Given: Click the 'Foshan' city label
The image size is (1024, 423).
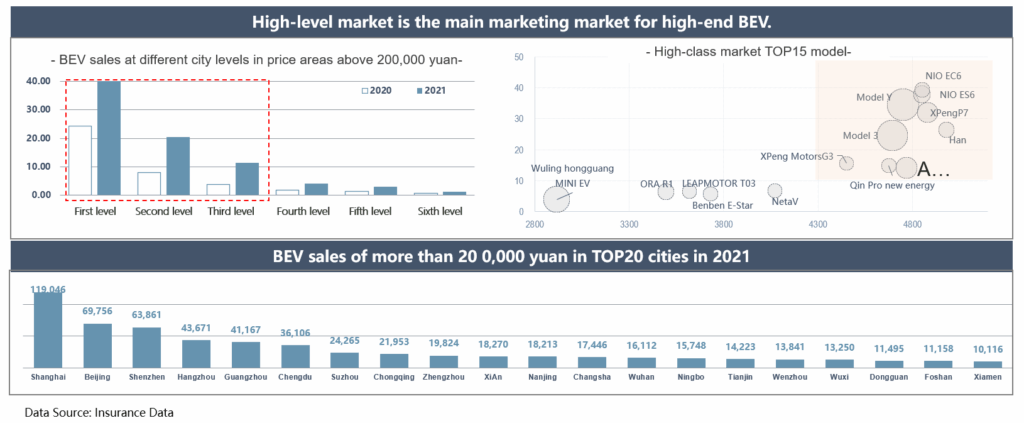Looking at the screenshot, I should coord(938,377).
